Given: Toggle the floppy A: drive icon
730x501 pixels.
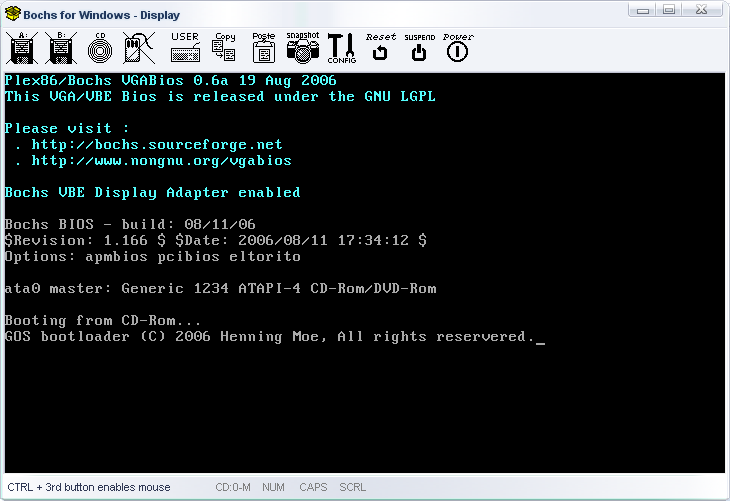Looking at the screenshot, I should coord(22,48).
